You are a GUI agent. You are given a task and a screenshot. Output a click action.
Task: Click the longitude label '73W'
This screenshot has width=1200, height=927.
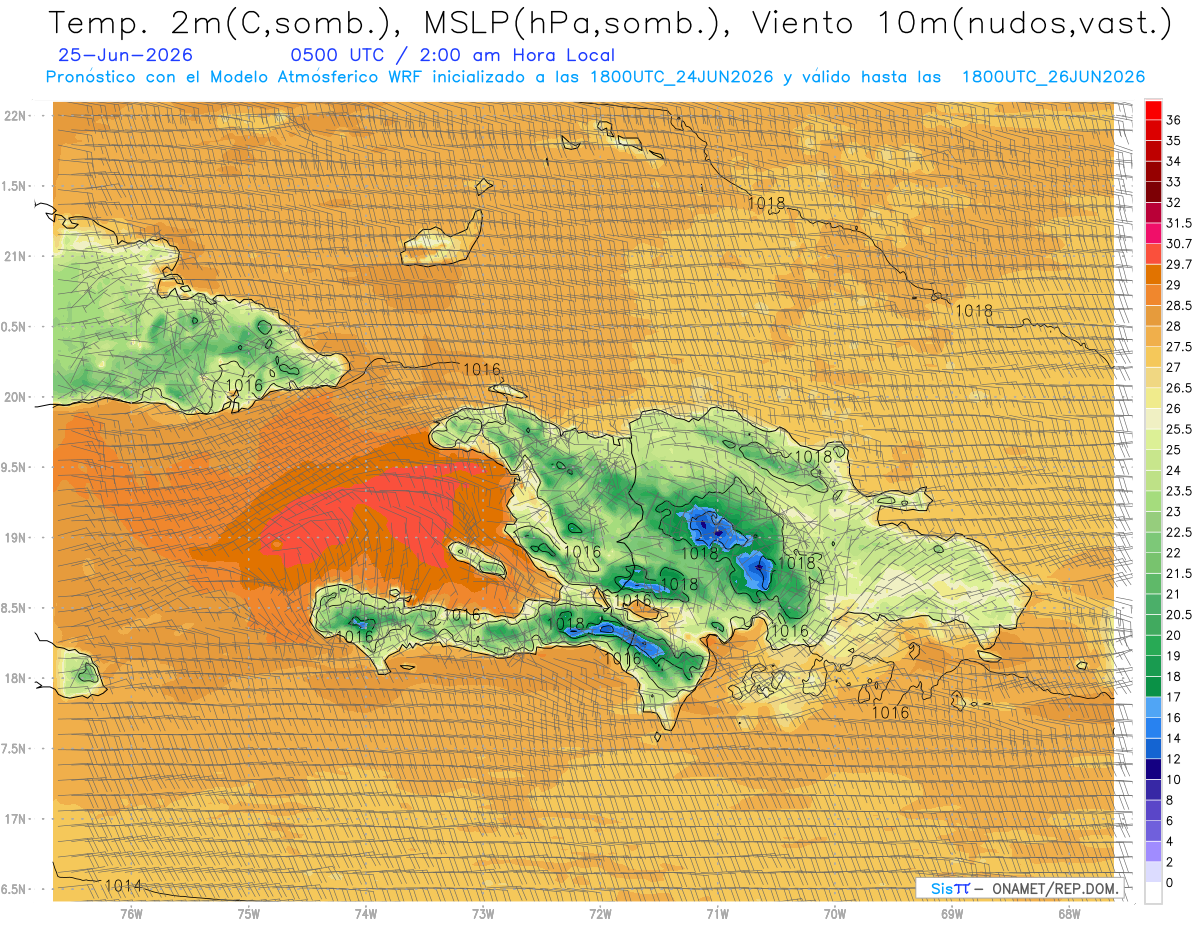coord(483,914)
